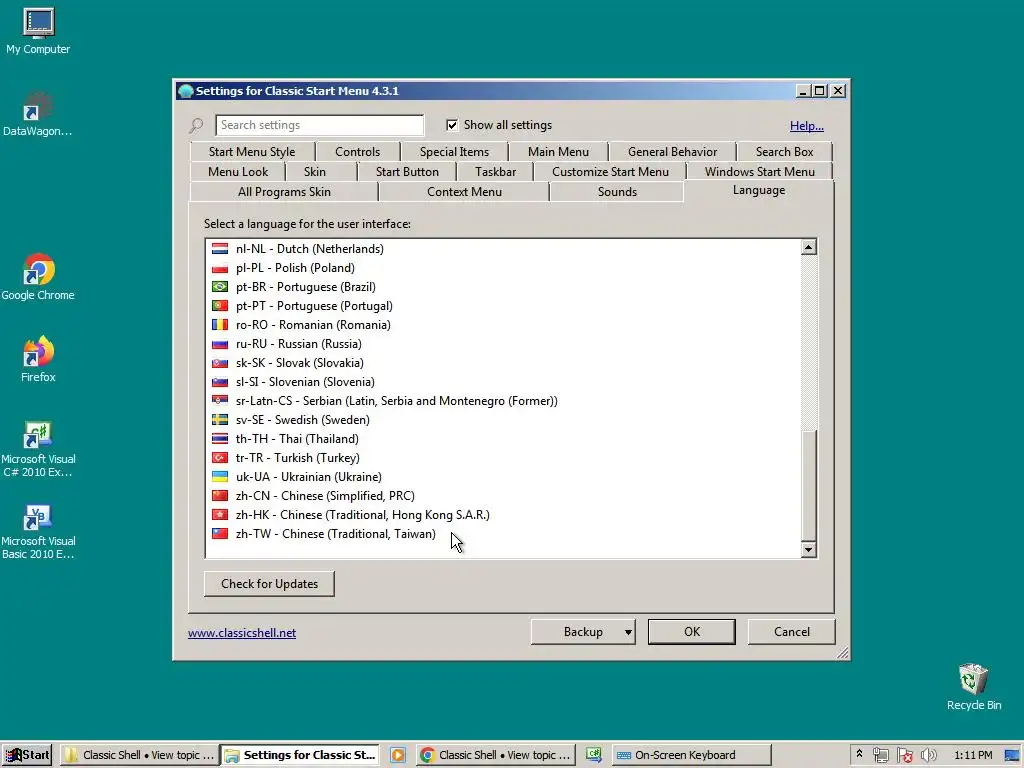Select zh-TW - Chinese (Traditional, Taiwan)
The image size is (1024, 768).
tap(503, 534)
